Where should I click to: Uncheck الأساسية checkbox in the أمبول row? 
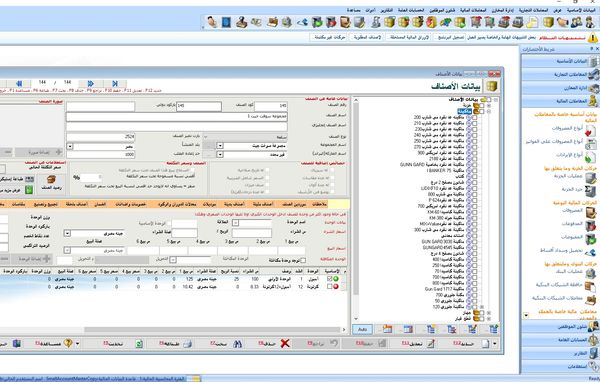pos(329,279)
